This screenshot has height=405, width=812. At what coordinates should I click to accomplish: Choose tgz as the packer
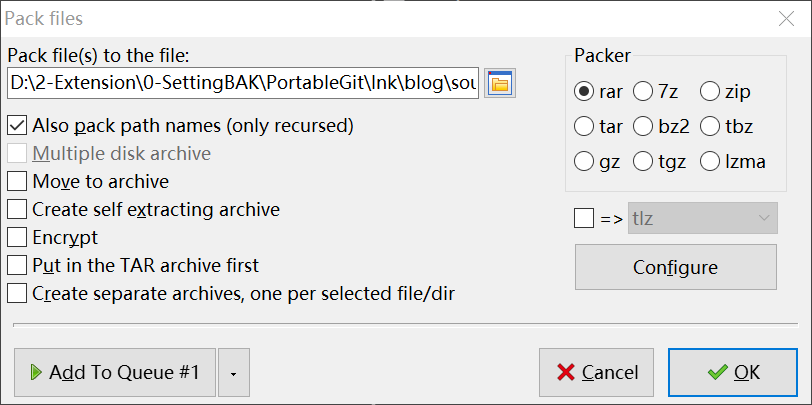(643, 160)
